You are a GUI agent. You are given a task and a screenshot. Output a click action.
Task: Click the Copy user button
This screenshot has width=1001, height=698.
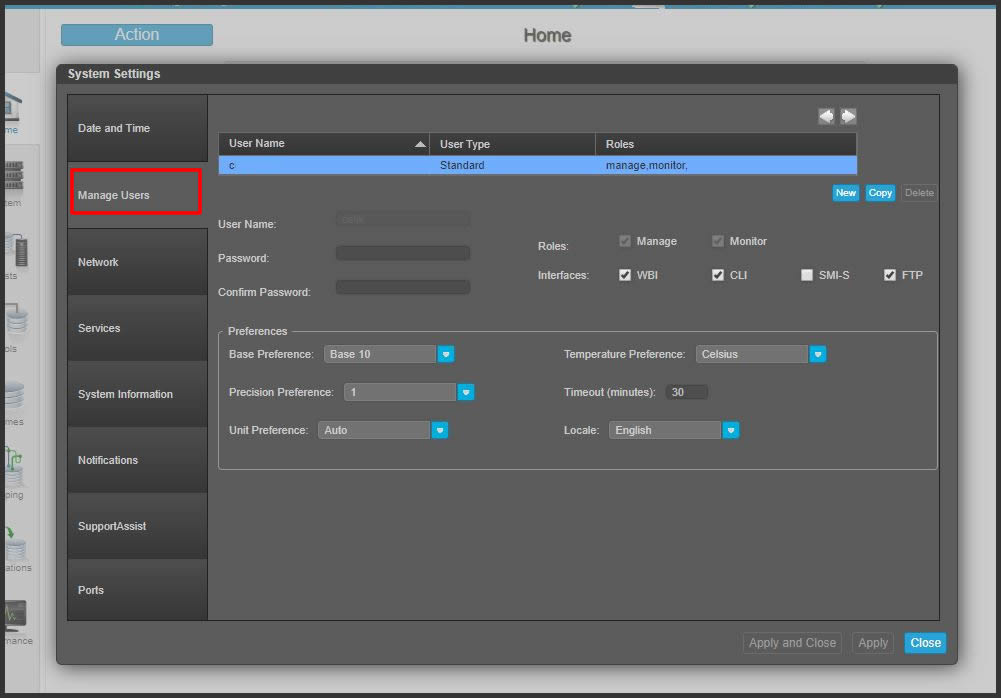coord(880,193)
